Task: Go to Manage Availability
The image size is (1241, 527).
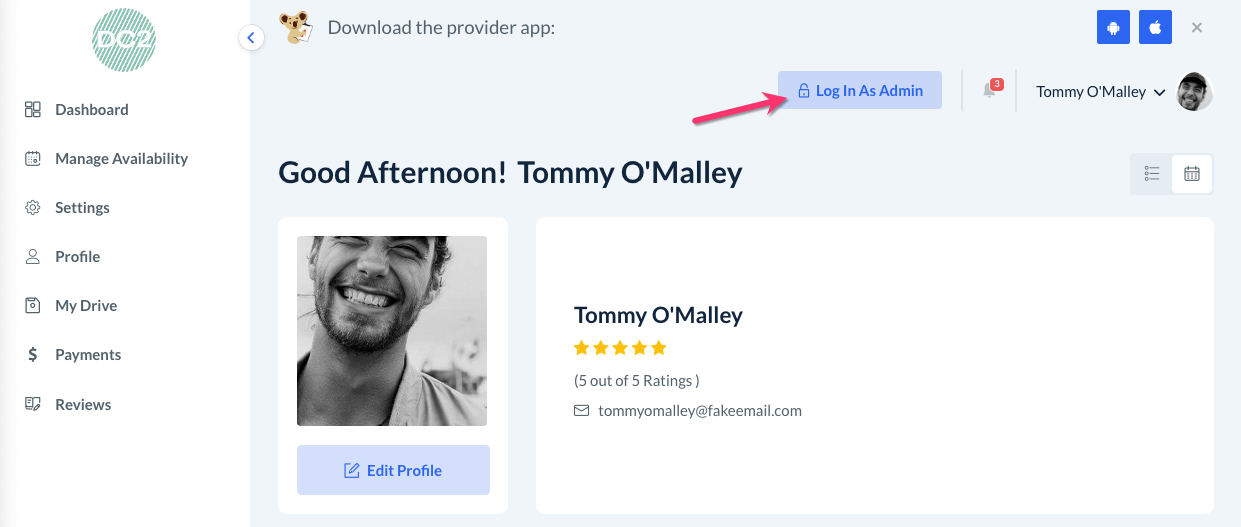Action: click(x=121, y=159)
